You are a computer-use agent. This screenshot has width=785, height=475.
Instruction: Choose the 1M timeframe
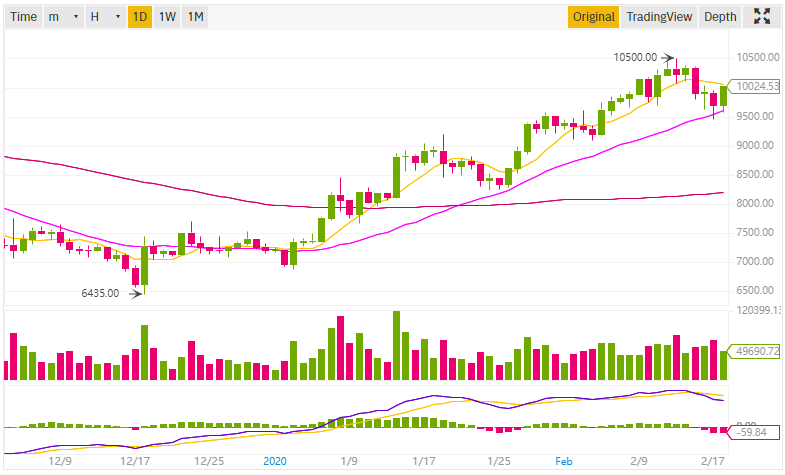tap(196, 17)
